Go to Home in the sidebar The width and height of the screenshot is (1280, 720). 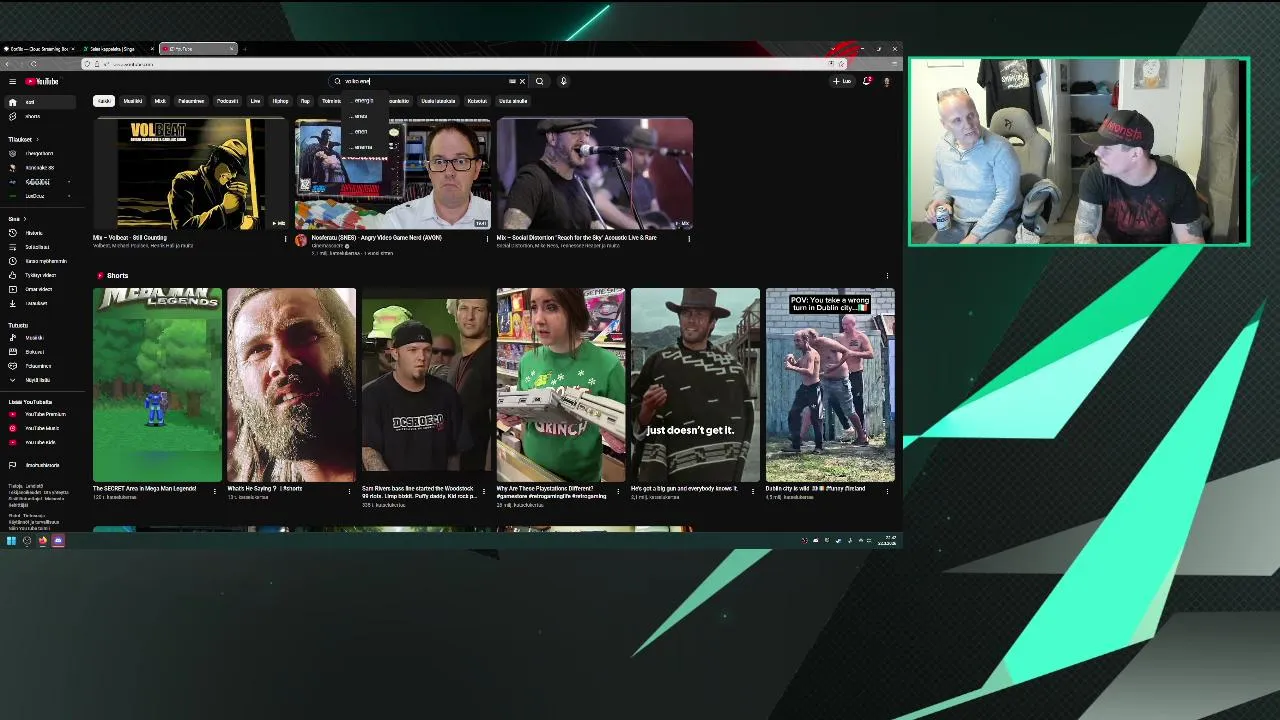tap(40, 102)
